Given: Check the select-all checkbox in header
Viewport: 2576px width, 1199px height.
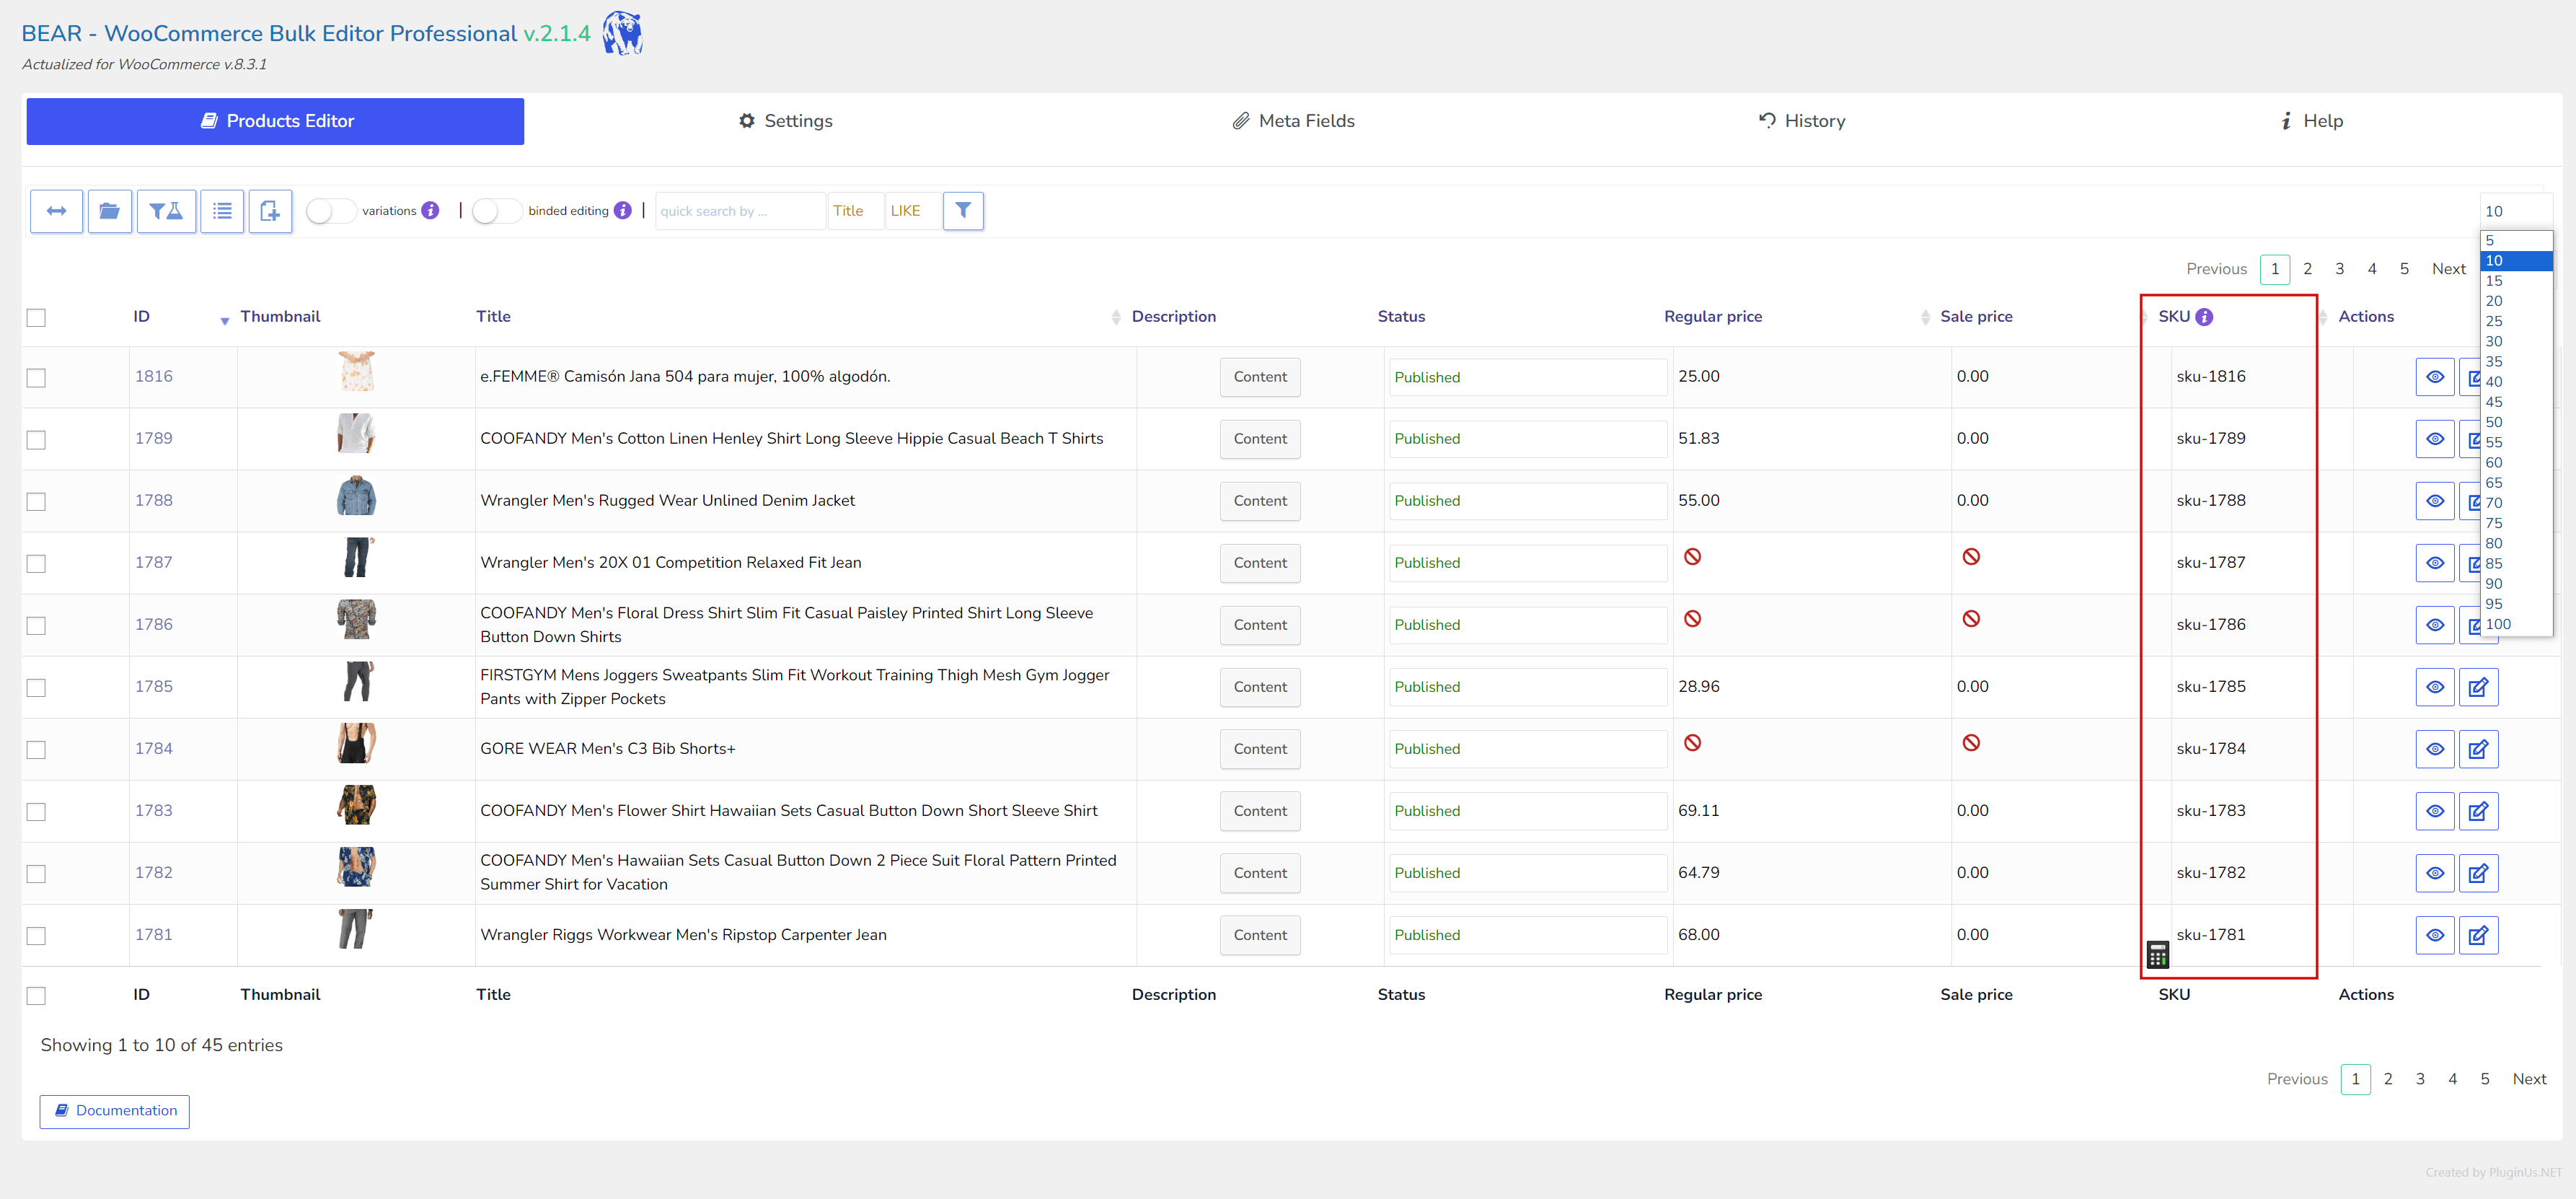Looking at the screenshot, I should [36, 318].
